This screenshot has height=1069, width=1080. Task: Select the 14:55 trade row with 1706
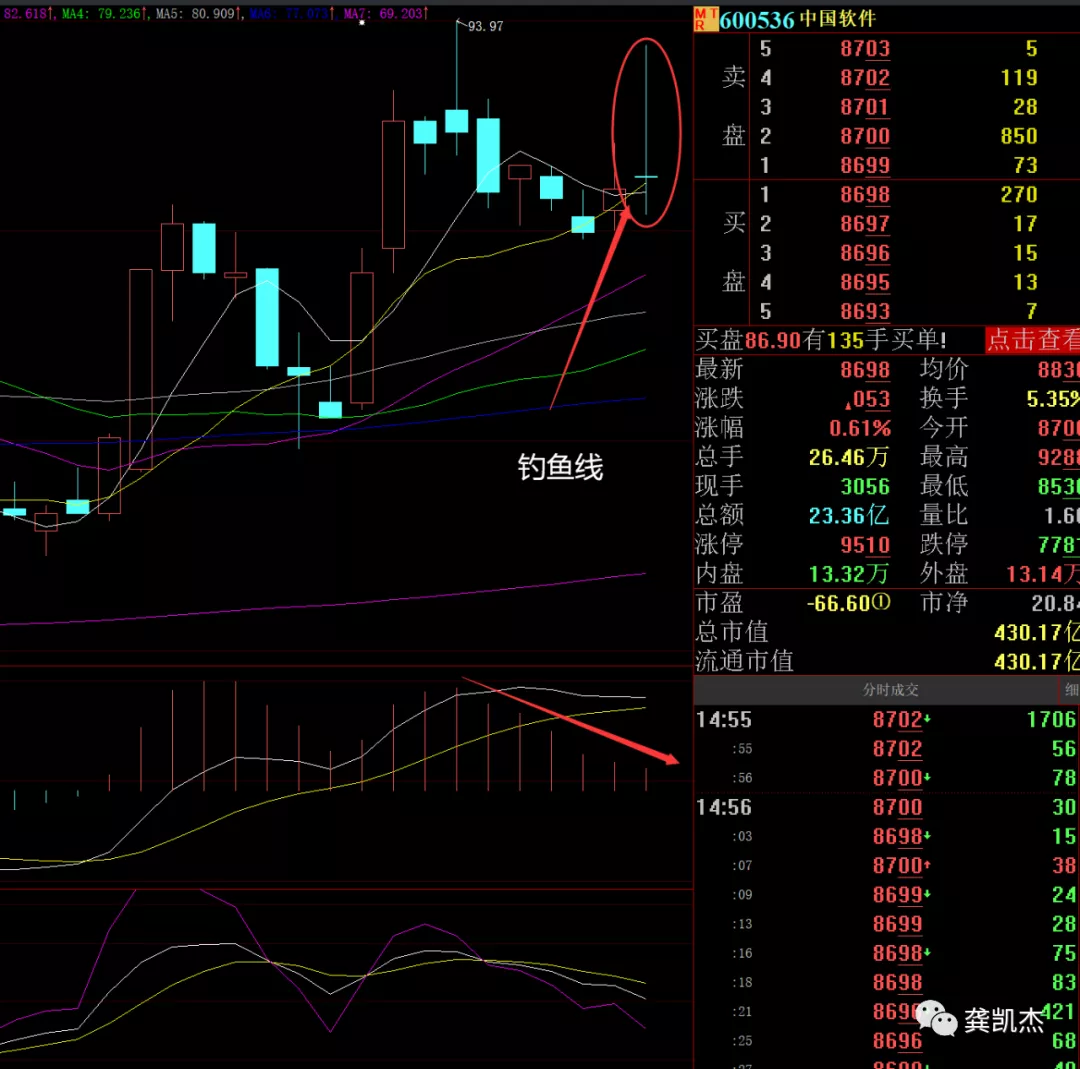tap(886, 720)
